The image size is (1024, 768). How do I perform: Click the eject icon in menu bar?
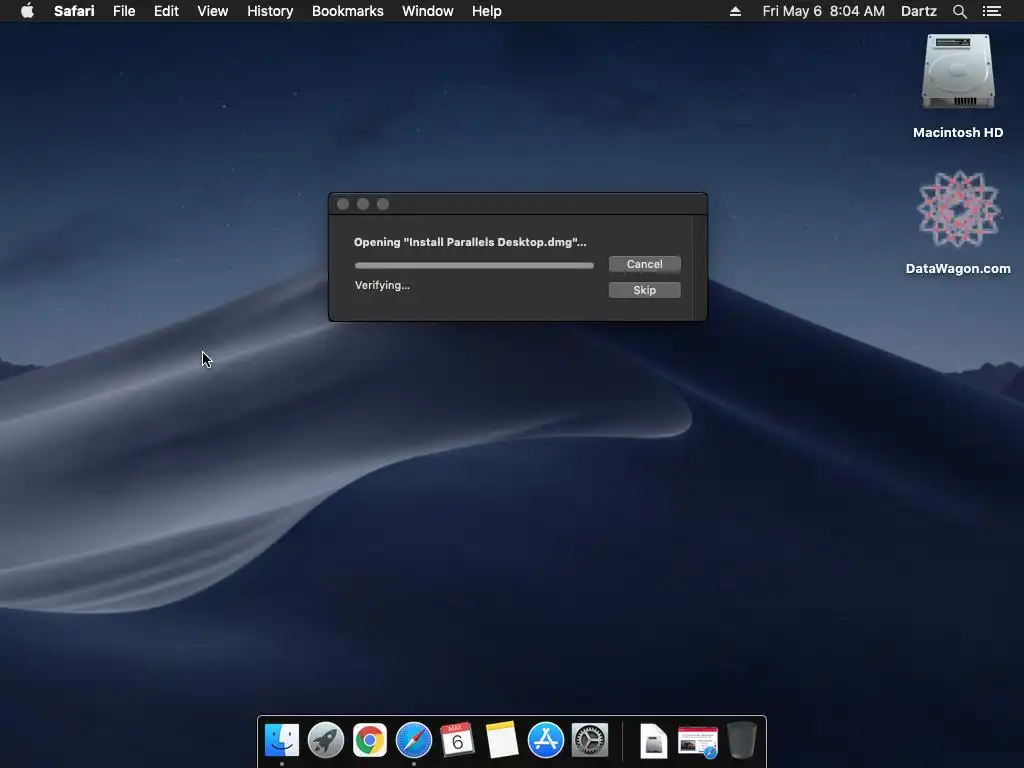point(735,11)
